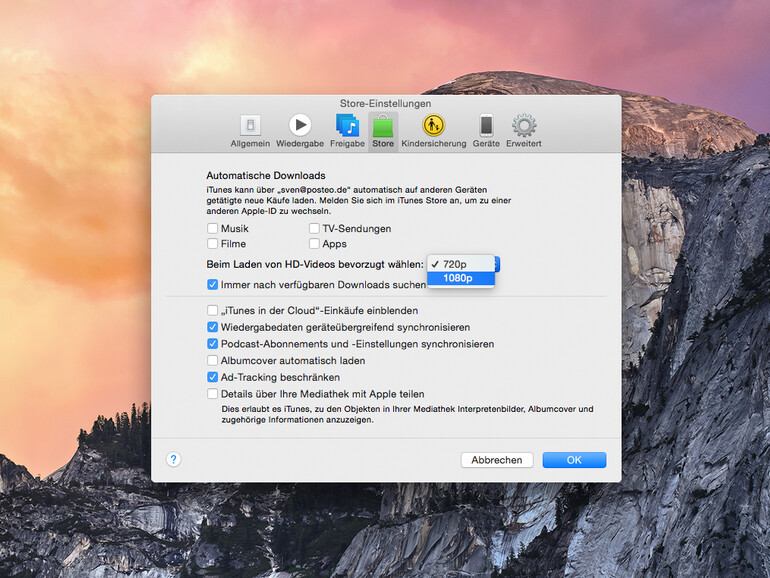
Task: Toggle Albumcover automatisch laden
Action: 212,360
